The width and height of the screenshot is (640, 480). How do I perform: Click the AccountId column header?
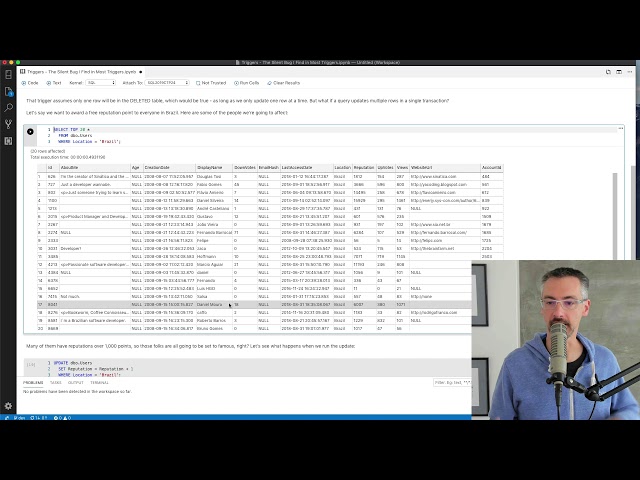coord(491,168)
